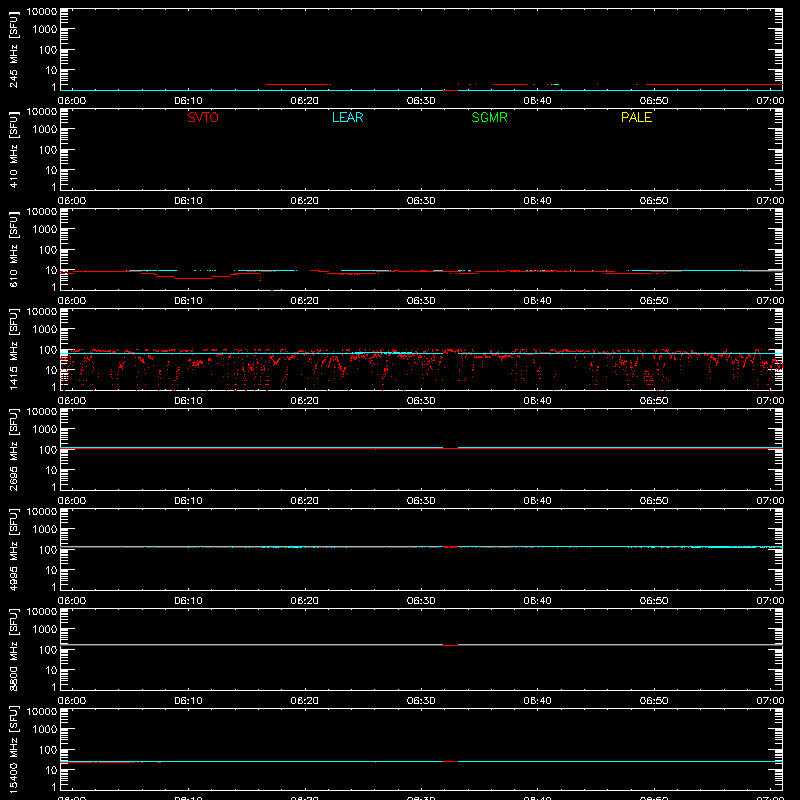Click the 10000 tick label on 245 MHz panel
This screenshot has height=800, width=800.
coord(42,12)
